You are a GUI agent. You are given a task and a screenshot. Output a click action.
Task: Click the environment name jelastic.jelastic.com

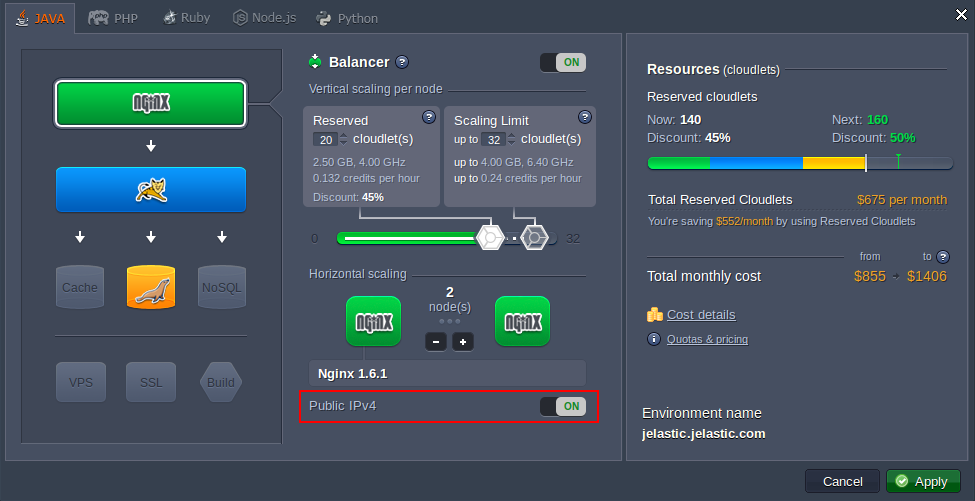click(704, 434)
